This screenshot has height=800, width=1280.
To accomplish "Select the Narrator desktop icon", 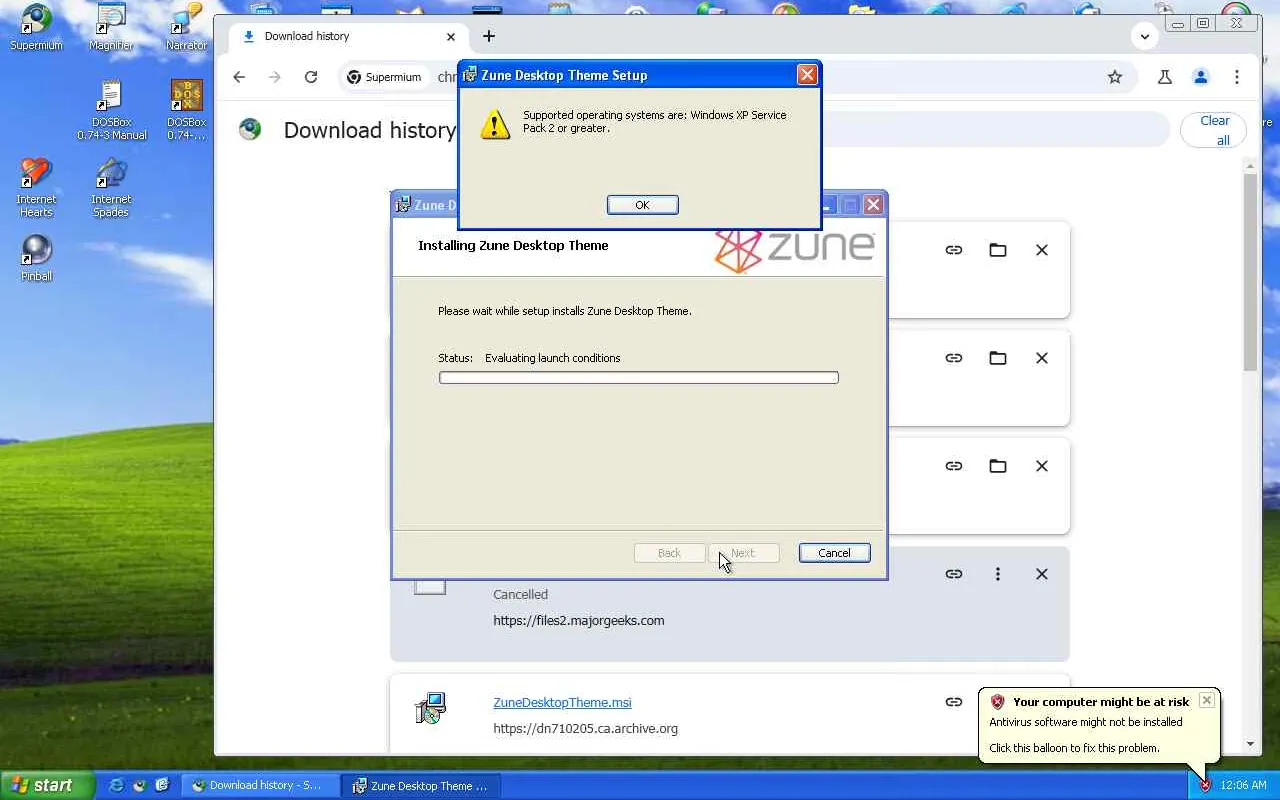I will pyautogui.click(x=186, y=28).
